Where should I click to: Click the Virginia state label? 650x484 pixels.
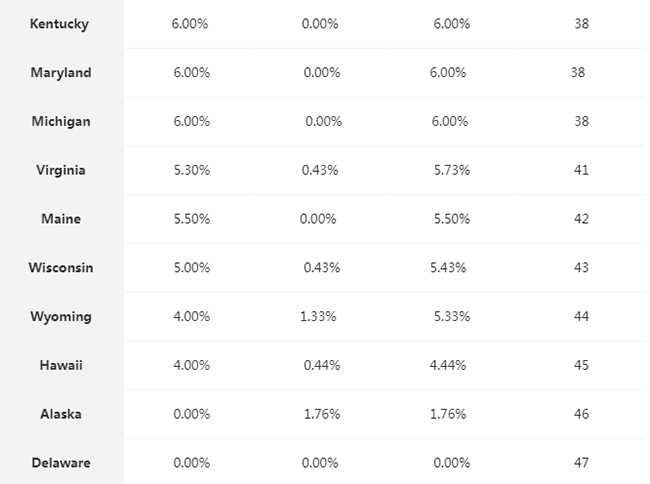click(61, 170)
